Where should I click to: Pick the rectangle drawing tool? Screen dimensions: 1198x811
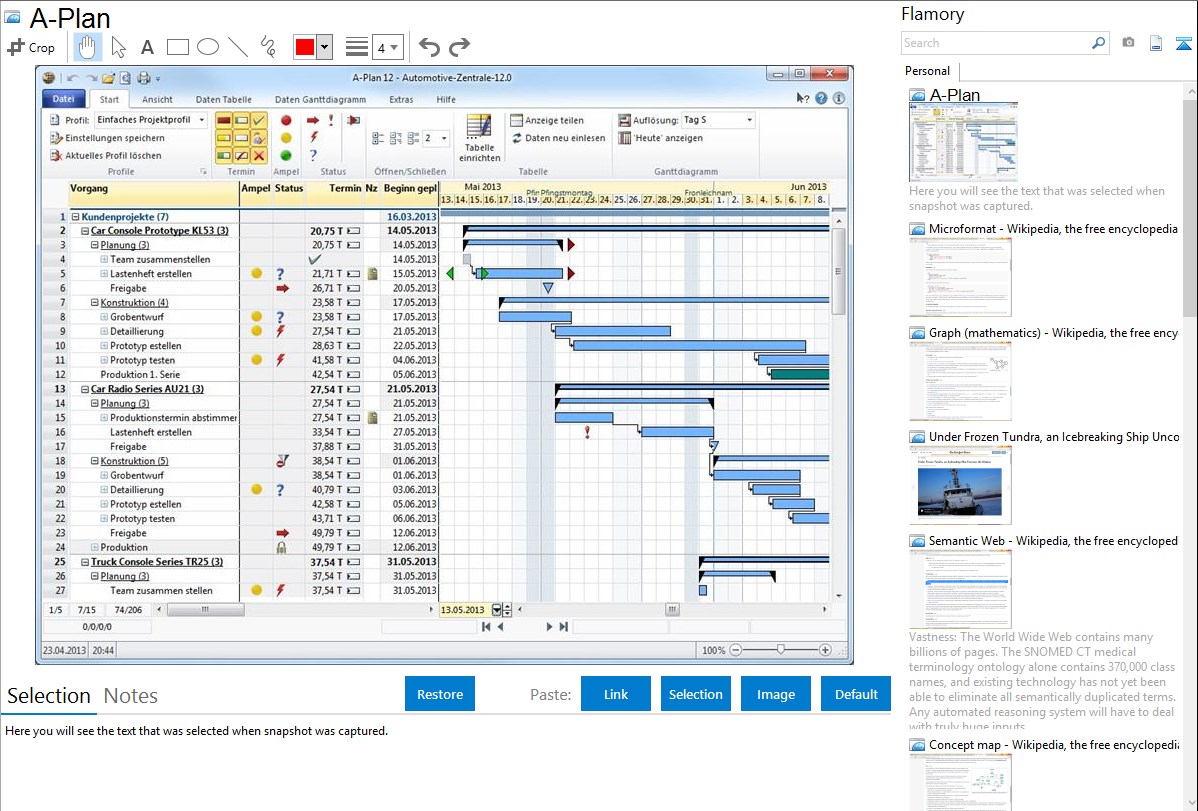177,47
